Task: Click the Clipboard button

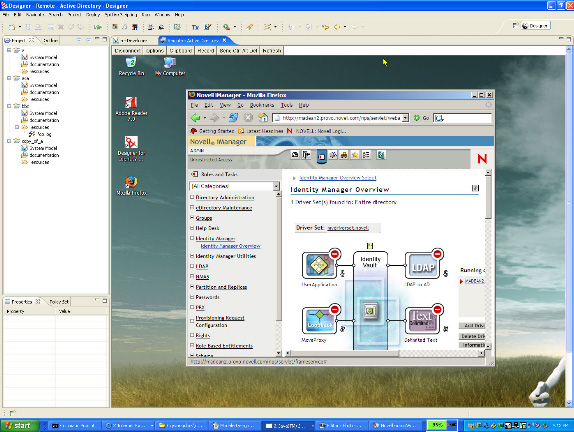Action: coord(181,51)
